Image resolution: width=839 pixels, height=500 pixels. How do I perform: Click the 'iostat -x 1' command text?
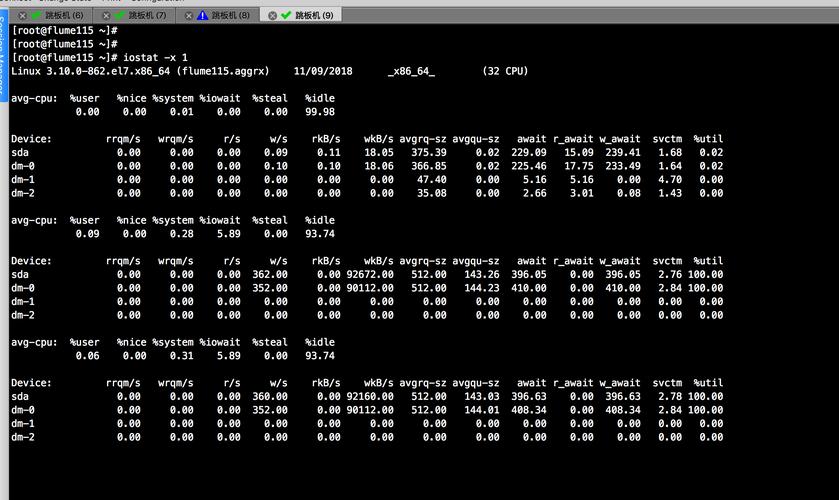(x=155, y=57)
